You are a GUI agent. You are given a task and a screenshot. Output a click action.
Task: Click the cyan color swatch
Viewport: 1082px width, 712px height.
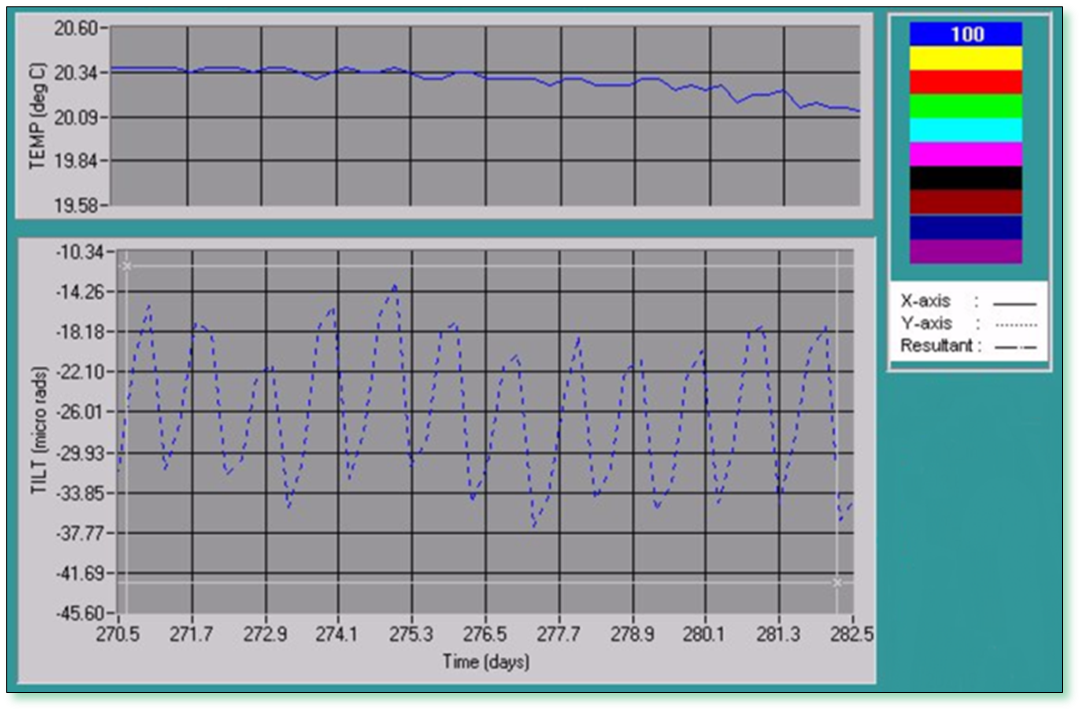pyautogui.click(x=965, y=130)
